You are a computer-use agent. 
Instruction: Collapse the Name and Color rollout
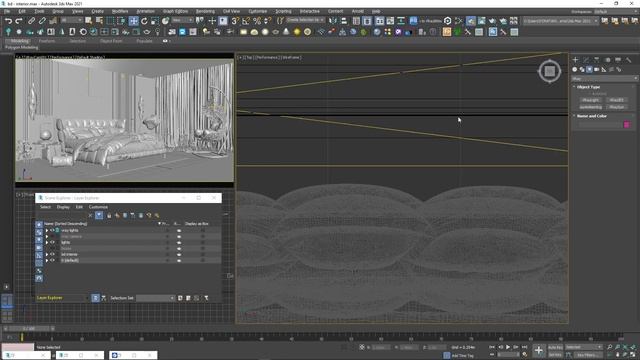(591, 116)
